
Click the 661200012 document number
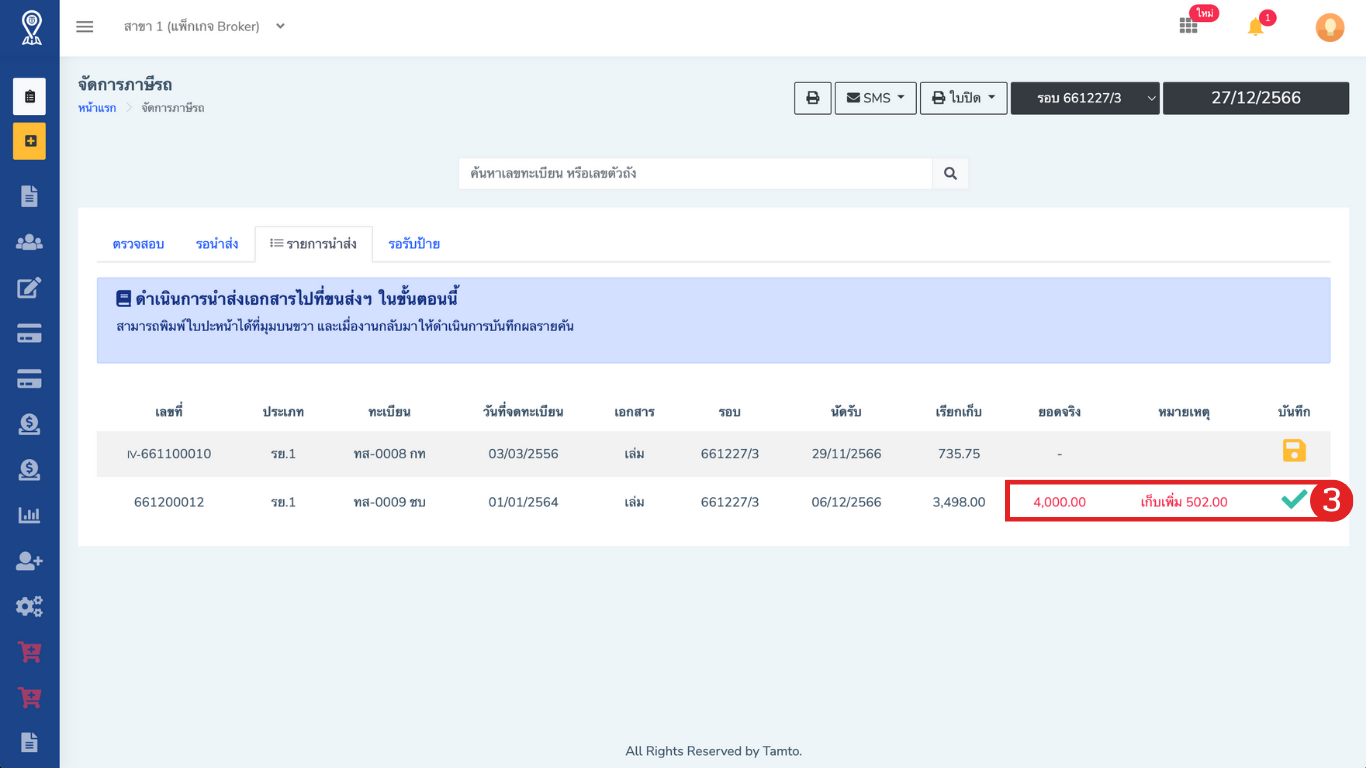169,502
